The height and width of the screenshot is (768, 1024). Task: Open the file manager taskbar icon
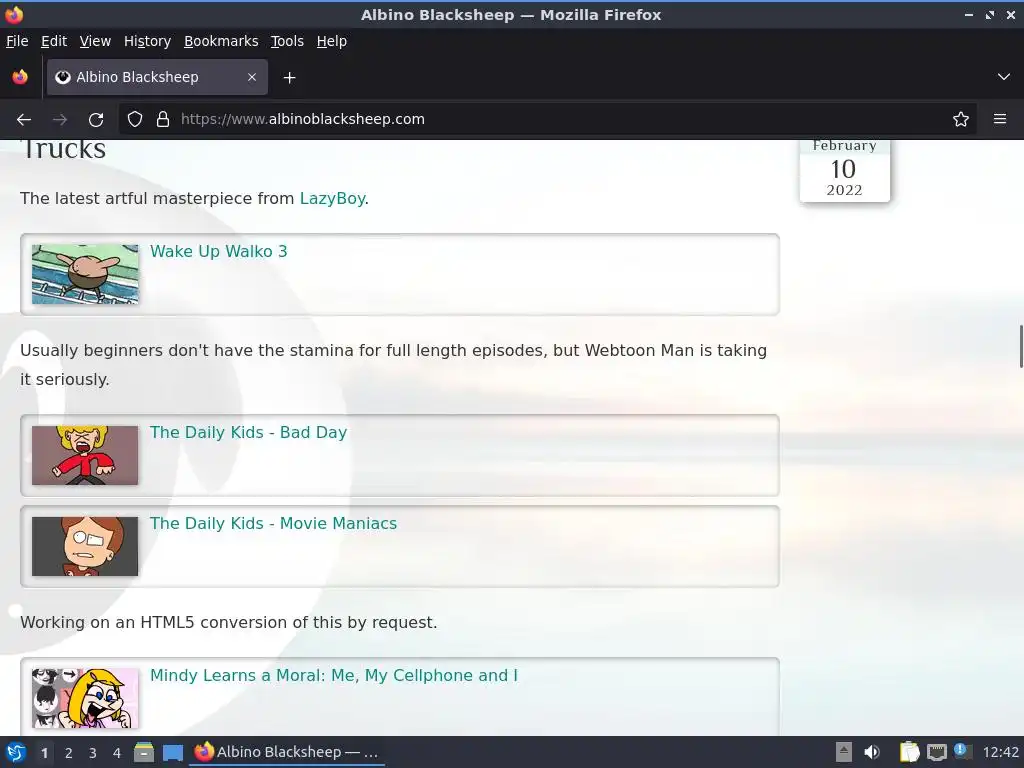[144, 752]
